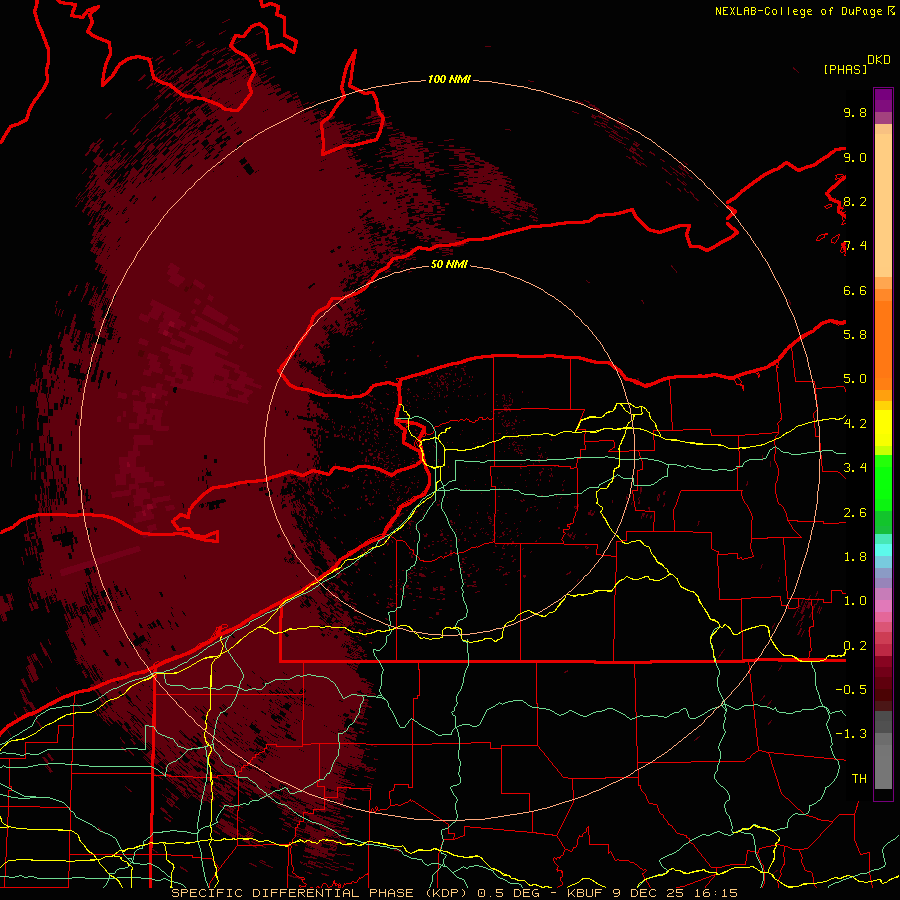Pick the bright green color bar segment
Screen dimensions: 900x900
pos(883,481)
